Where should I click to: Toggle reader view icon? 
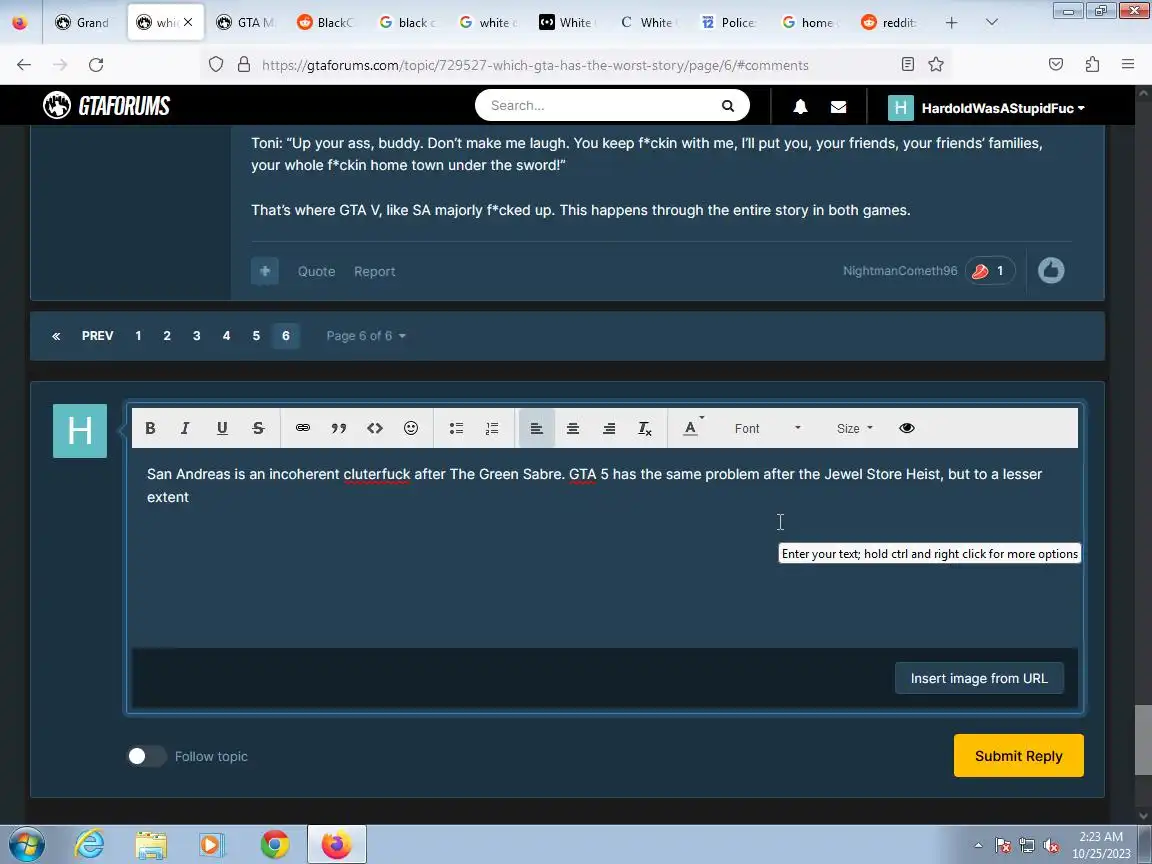(x=908, y=65)
